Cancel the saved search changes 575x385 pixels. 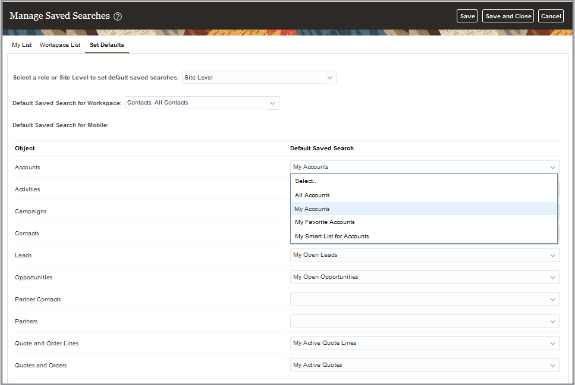point(550,16)
